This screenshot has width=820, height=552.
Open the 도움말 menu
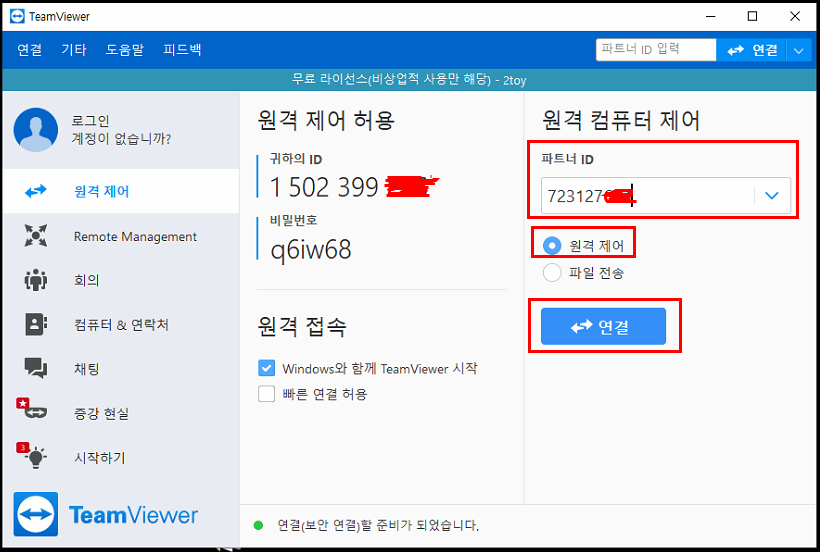[x=124, y=50]
